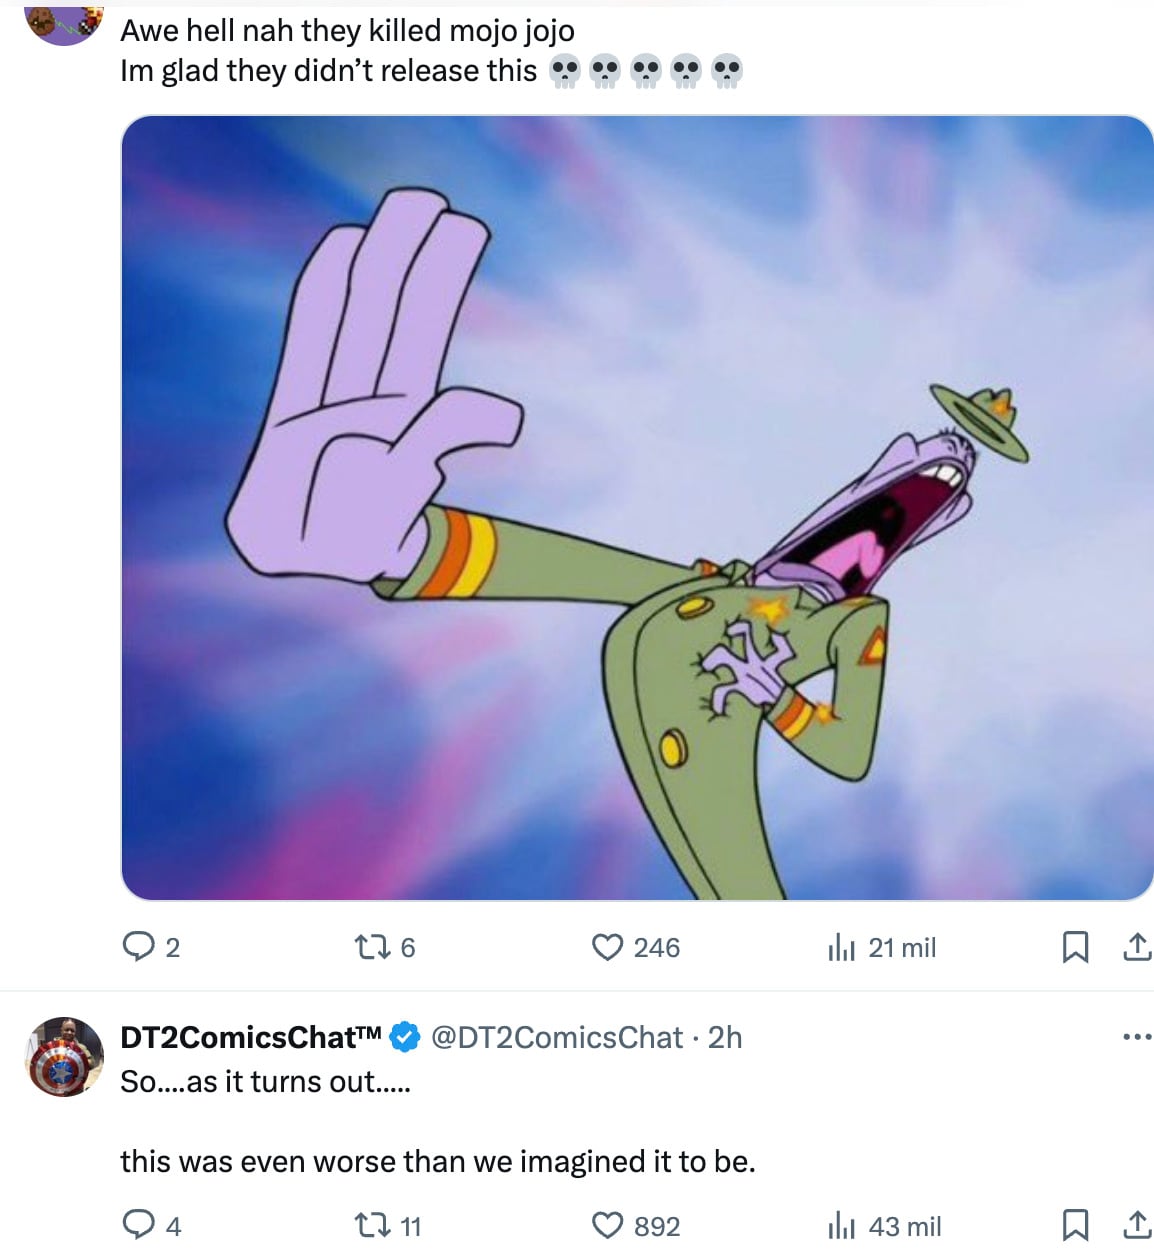Like the tweet with 246 likes
This screenshot has width=1154, height=1256.
tap(607, 946)
